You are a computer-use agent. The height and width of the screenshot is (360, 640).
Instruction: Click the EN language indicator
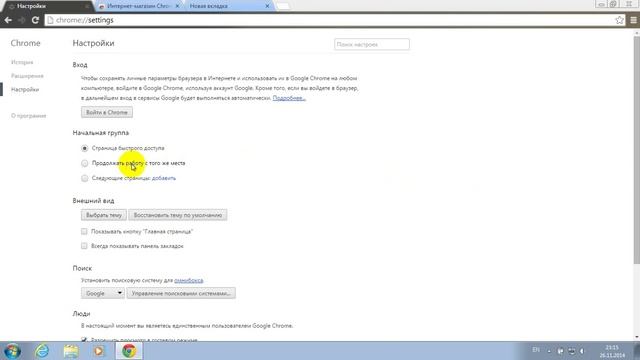(536, 350)
